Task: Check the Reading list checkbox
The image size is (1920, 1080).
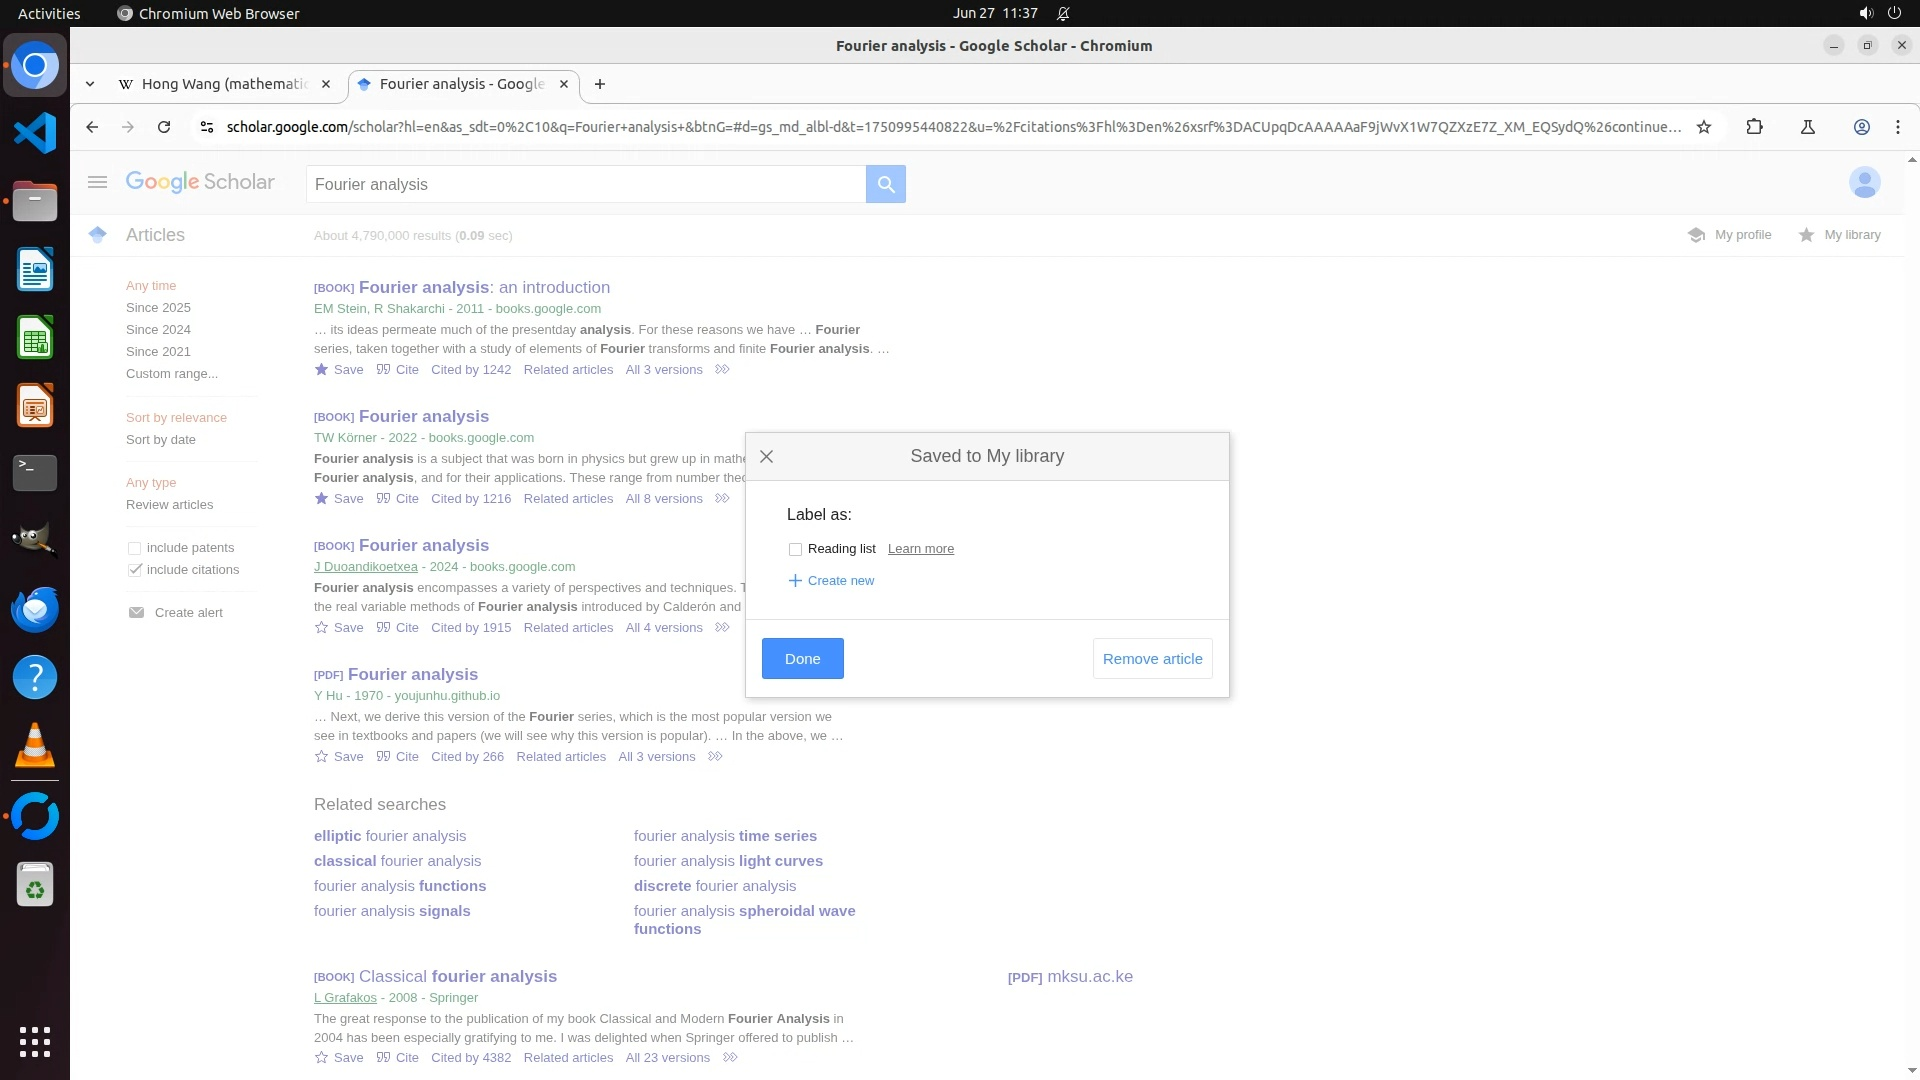Action: (x=795, y=549)
